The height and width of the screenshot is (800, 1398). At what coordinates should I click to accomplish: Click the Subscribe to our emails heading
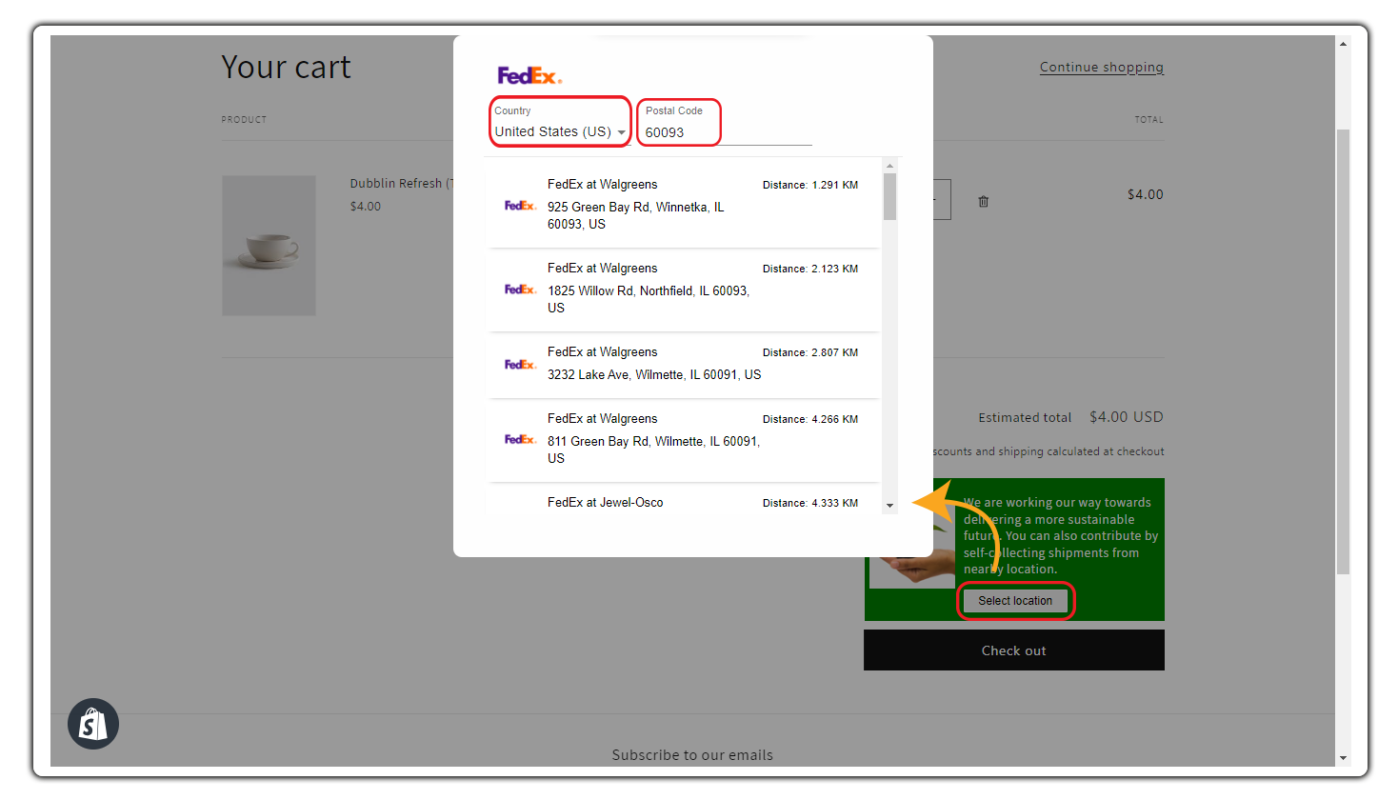click(x=692, y=755)
